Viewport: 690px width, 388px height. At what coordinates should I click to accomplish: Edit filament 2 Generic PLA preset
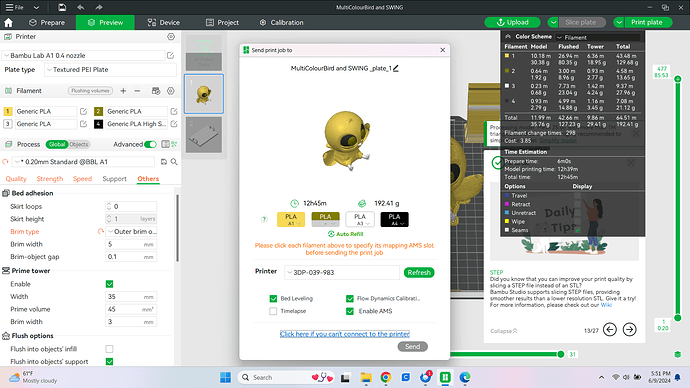[174, 111]
